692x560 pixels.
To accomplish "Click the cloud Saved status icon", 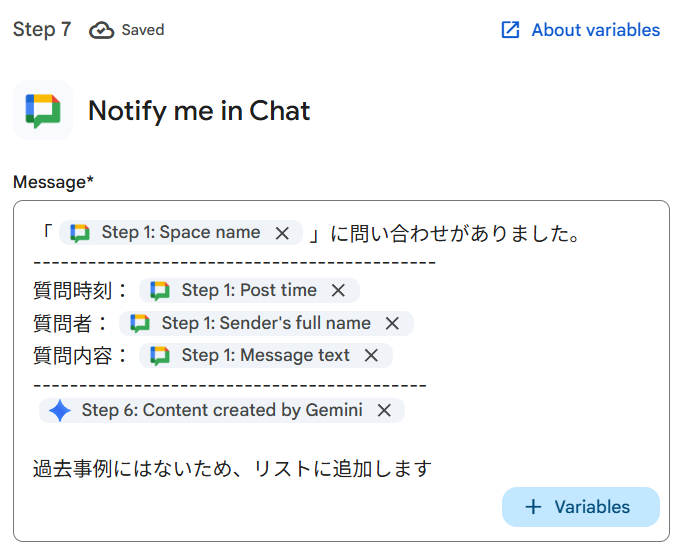I will click(102, 30).
